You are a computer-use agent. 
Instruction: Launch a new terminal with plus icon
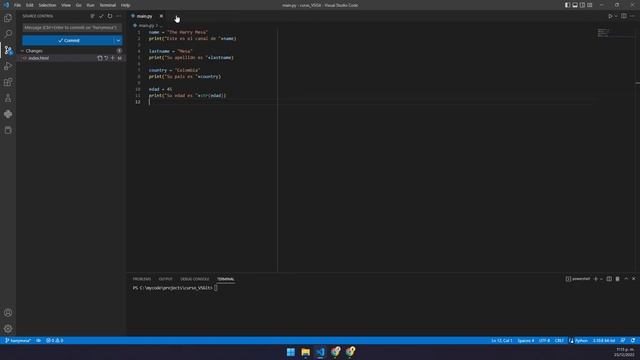coord(596,279)
